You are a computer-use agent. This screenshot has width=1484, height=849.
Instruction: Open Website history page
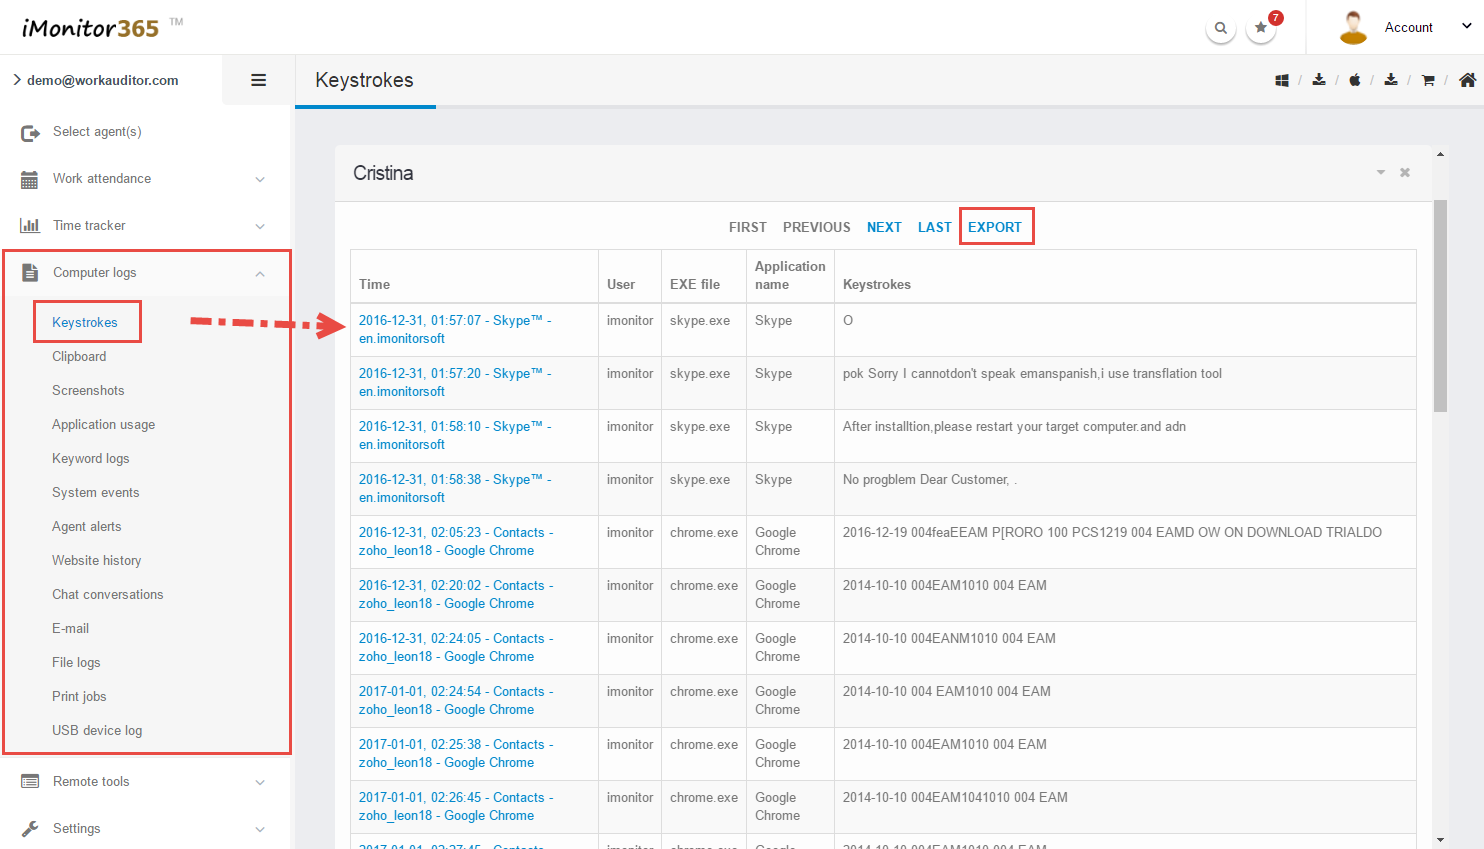tap(96, 561)
